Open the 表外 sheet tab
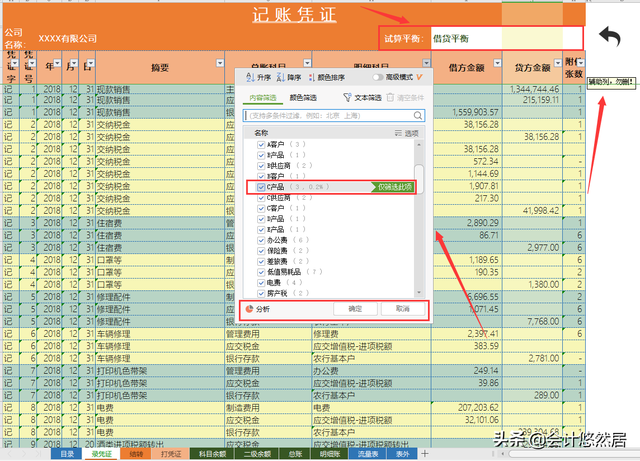This screenshot has width=640, height=461. point(402,454)
